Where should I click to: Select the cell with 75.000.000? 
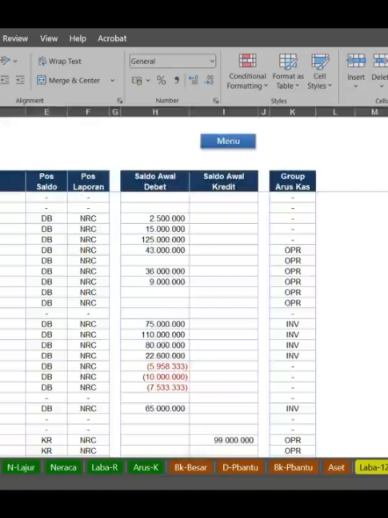tap(155, 324)
